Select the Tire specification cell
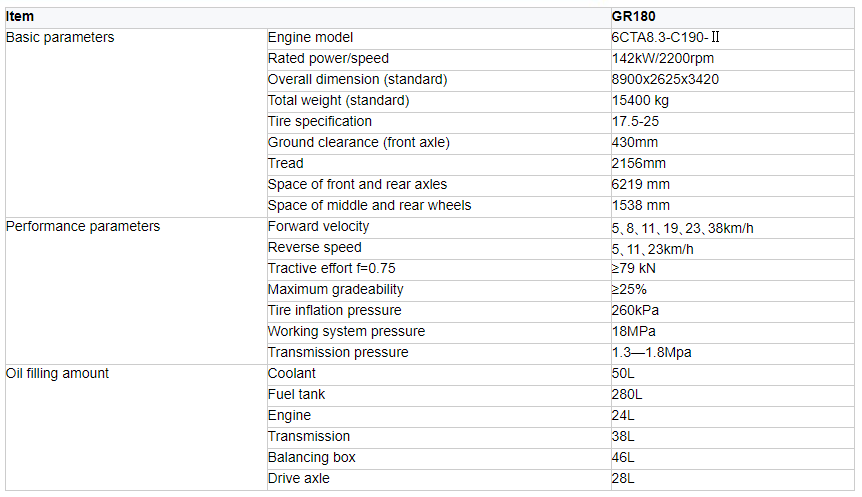This screenshot has height=497, width=862. [319, 121]
